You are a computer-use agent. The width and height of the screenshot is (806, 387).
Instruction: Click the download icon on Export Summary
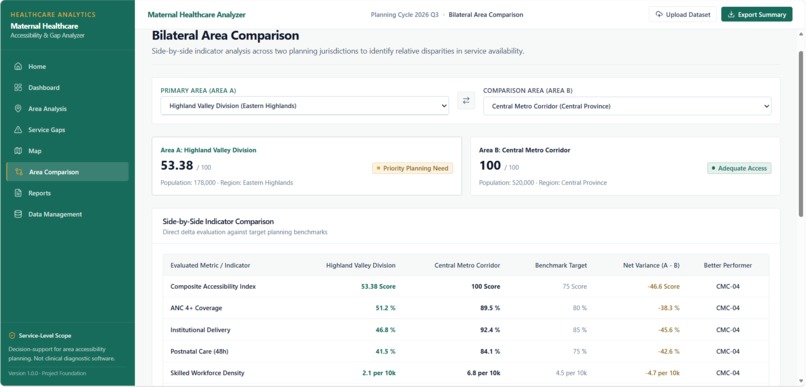point(731,14)
